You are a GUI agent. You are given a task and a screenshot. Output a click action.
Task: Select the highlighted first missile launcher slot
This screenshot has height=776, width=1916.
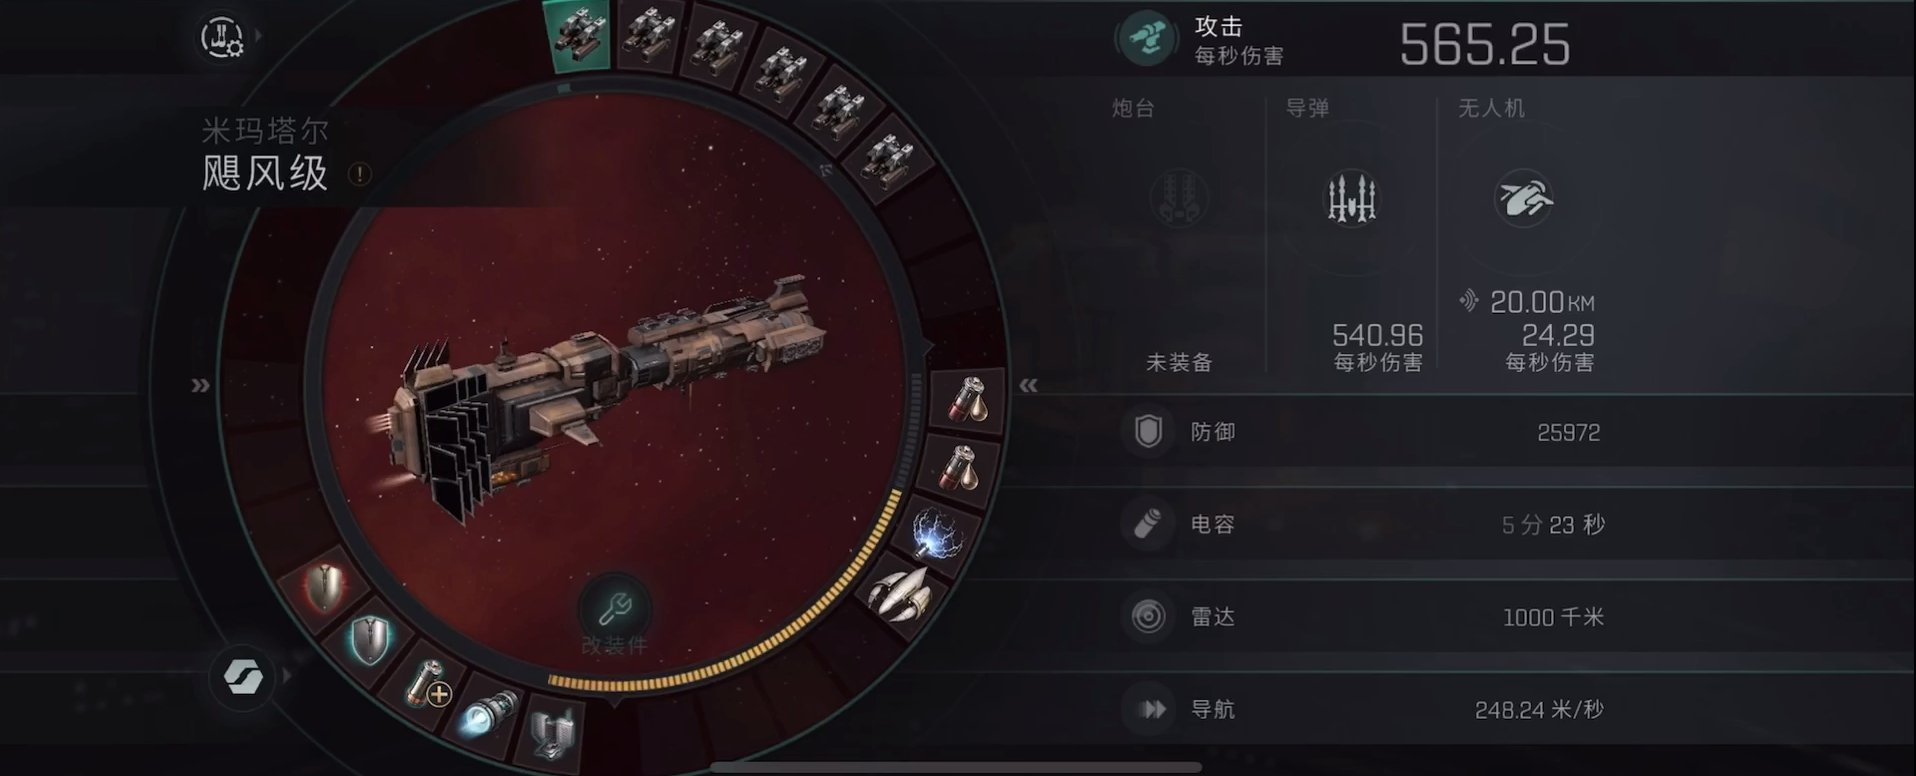pos(578,34)
